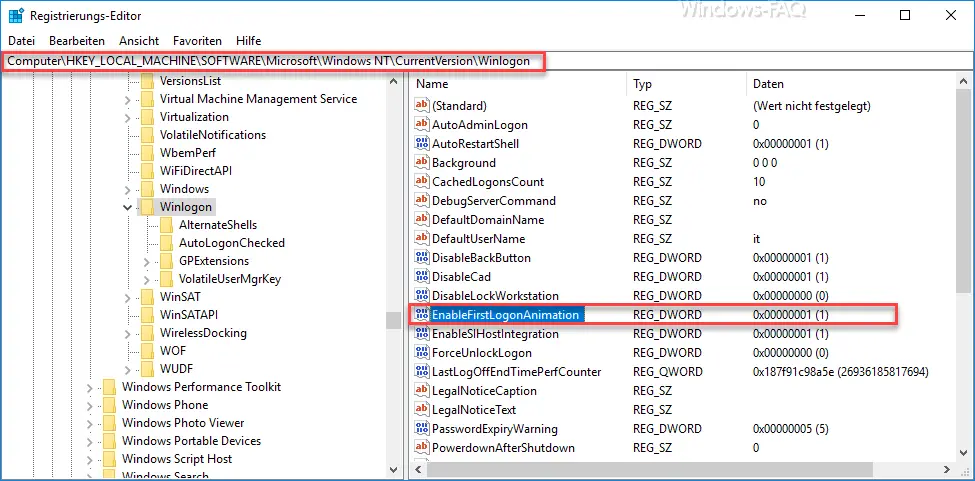
Task: Select the WOF key
Action: point(172,351)
